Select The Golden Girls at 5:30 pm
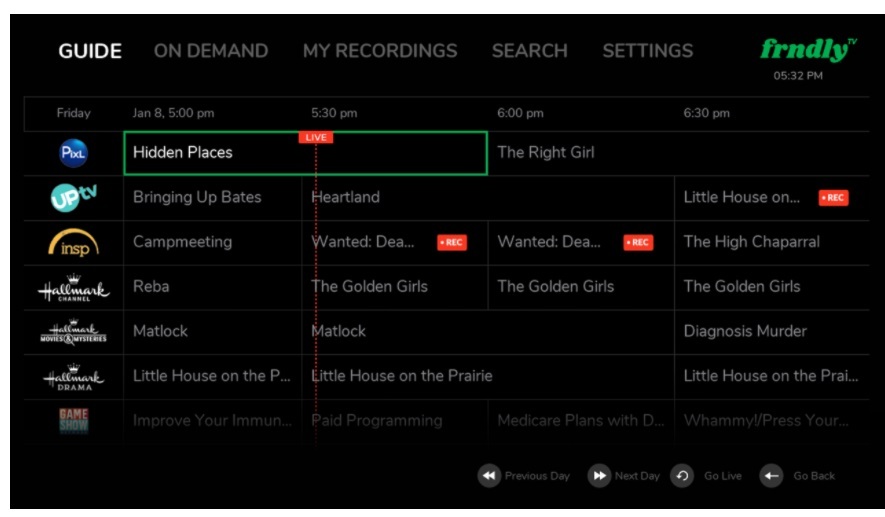The height and width of the screenshot is (517, 885). point(395,287)
